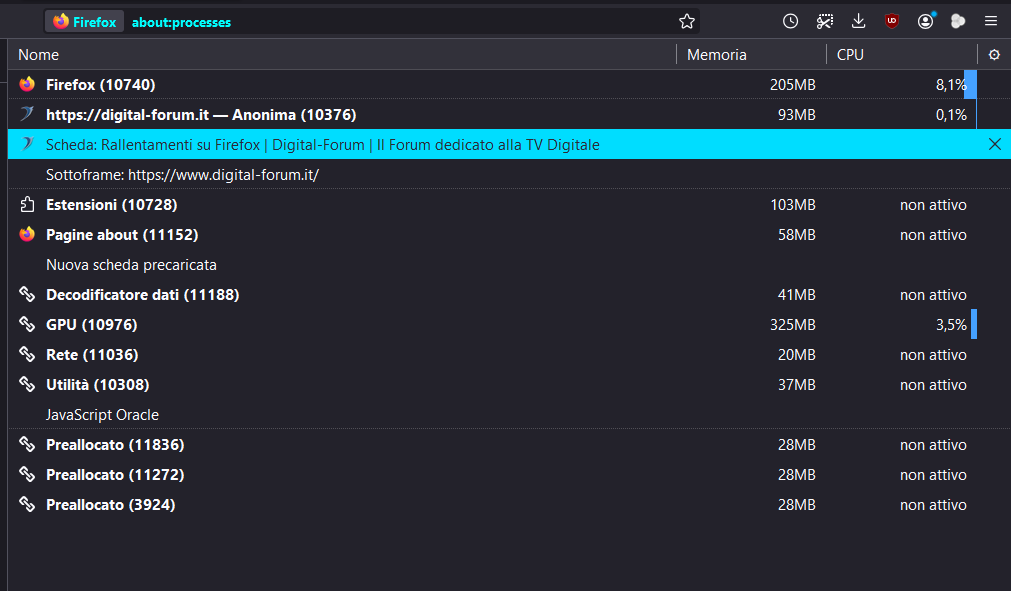
Task: Open the extensions puzzle icon
Action: click(x=958, y=21)
